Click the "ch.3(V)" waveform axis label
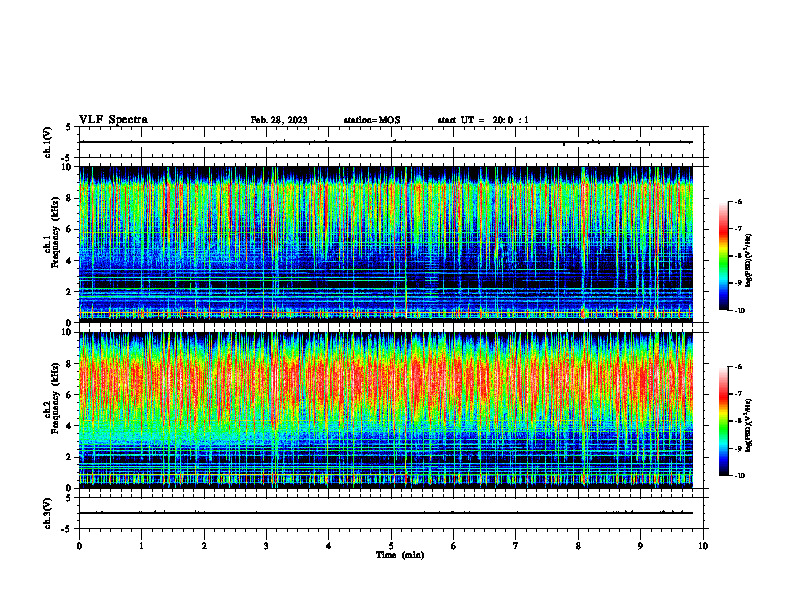Screen dimensions: 792x612 point(48,513)
